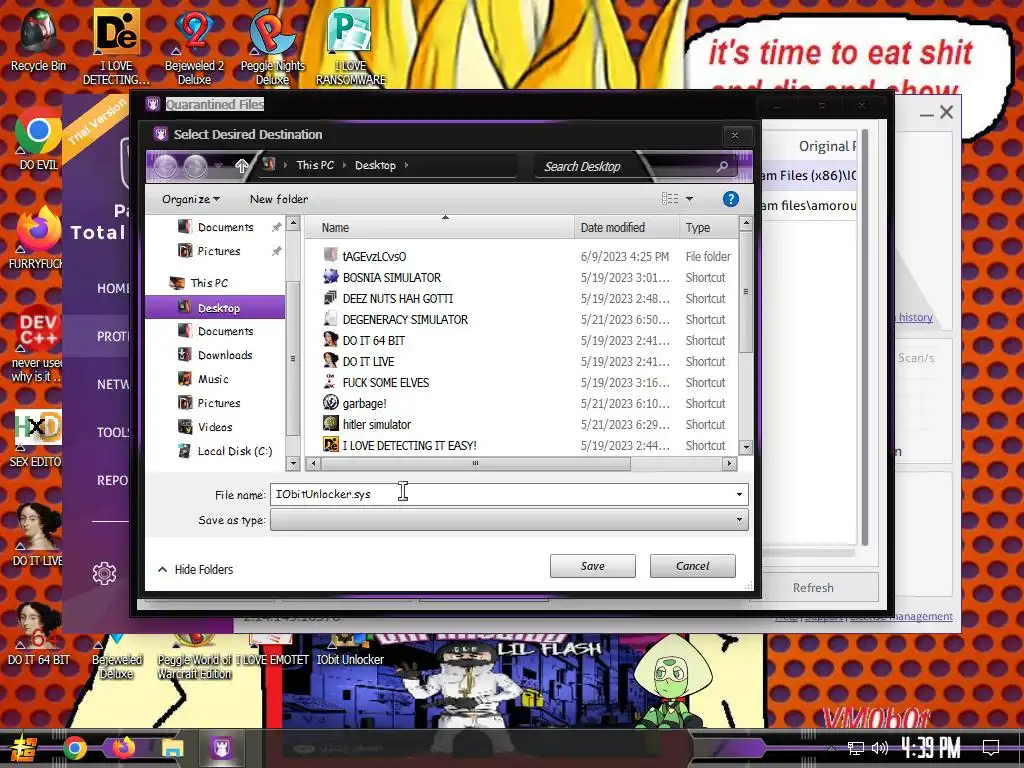Sort by the Date modified column header

tap(626, 227)
